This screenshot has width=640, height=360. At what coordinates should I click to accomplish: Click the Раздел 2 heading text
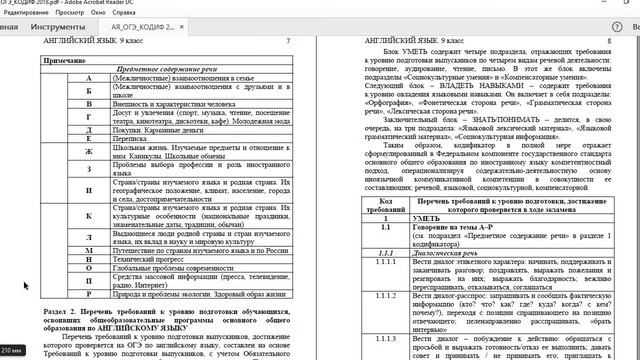click(167, 320)
